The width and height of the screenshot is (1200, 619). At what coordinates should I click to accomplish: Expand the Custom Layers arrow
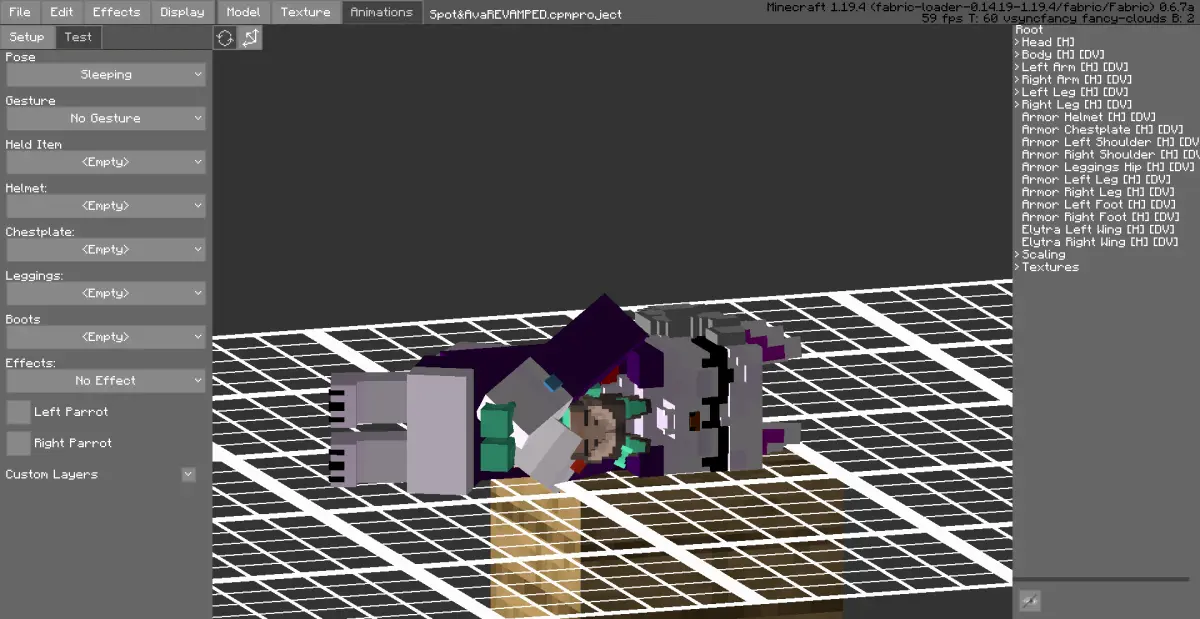pos(188,474)
